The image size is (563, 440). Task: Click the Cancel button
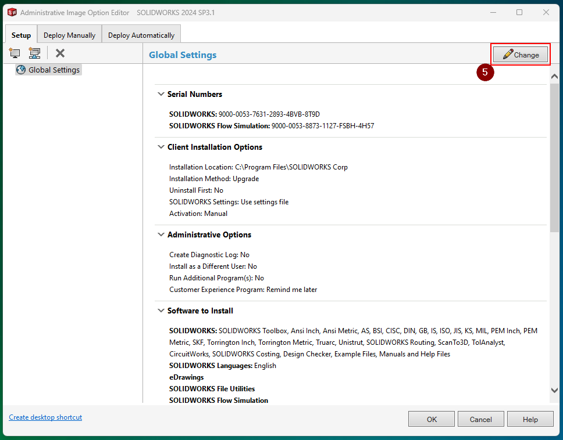(481, 419)
